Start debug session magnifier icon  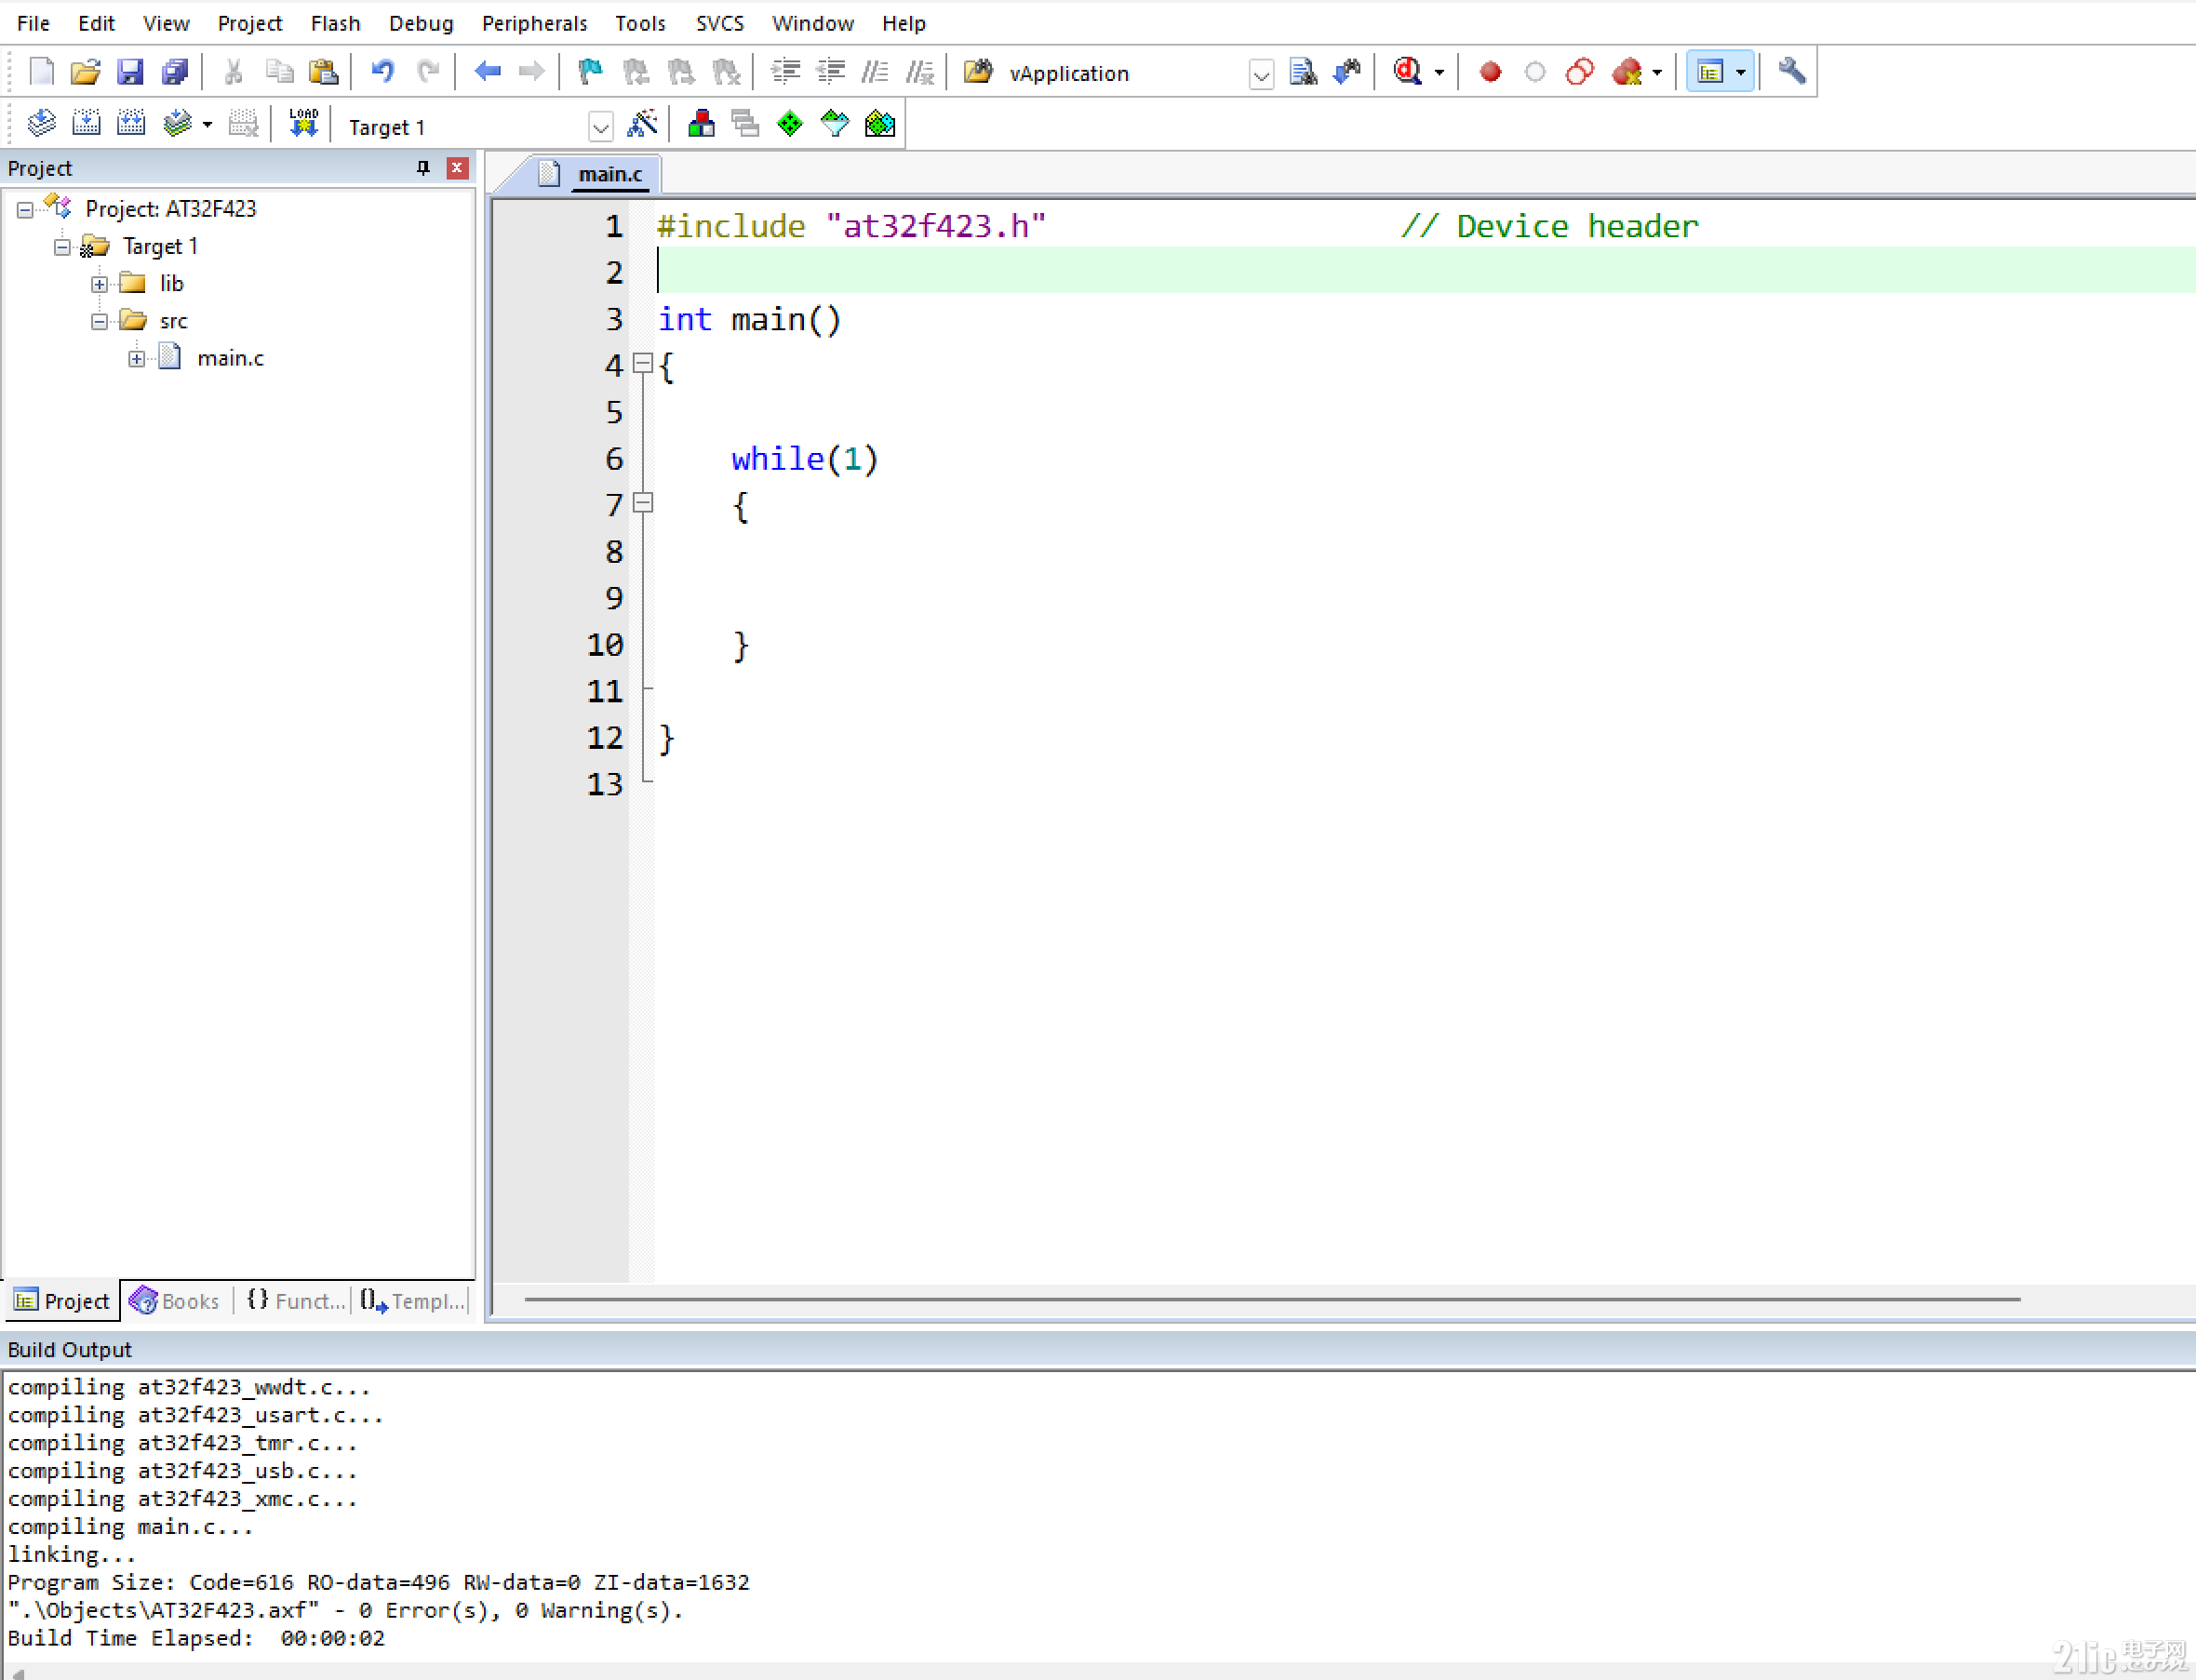tap(1407, 72)
